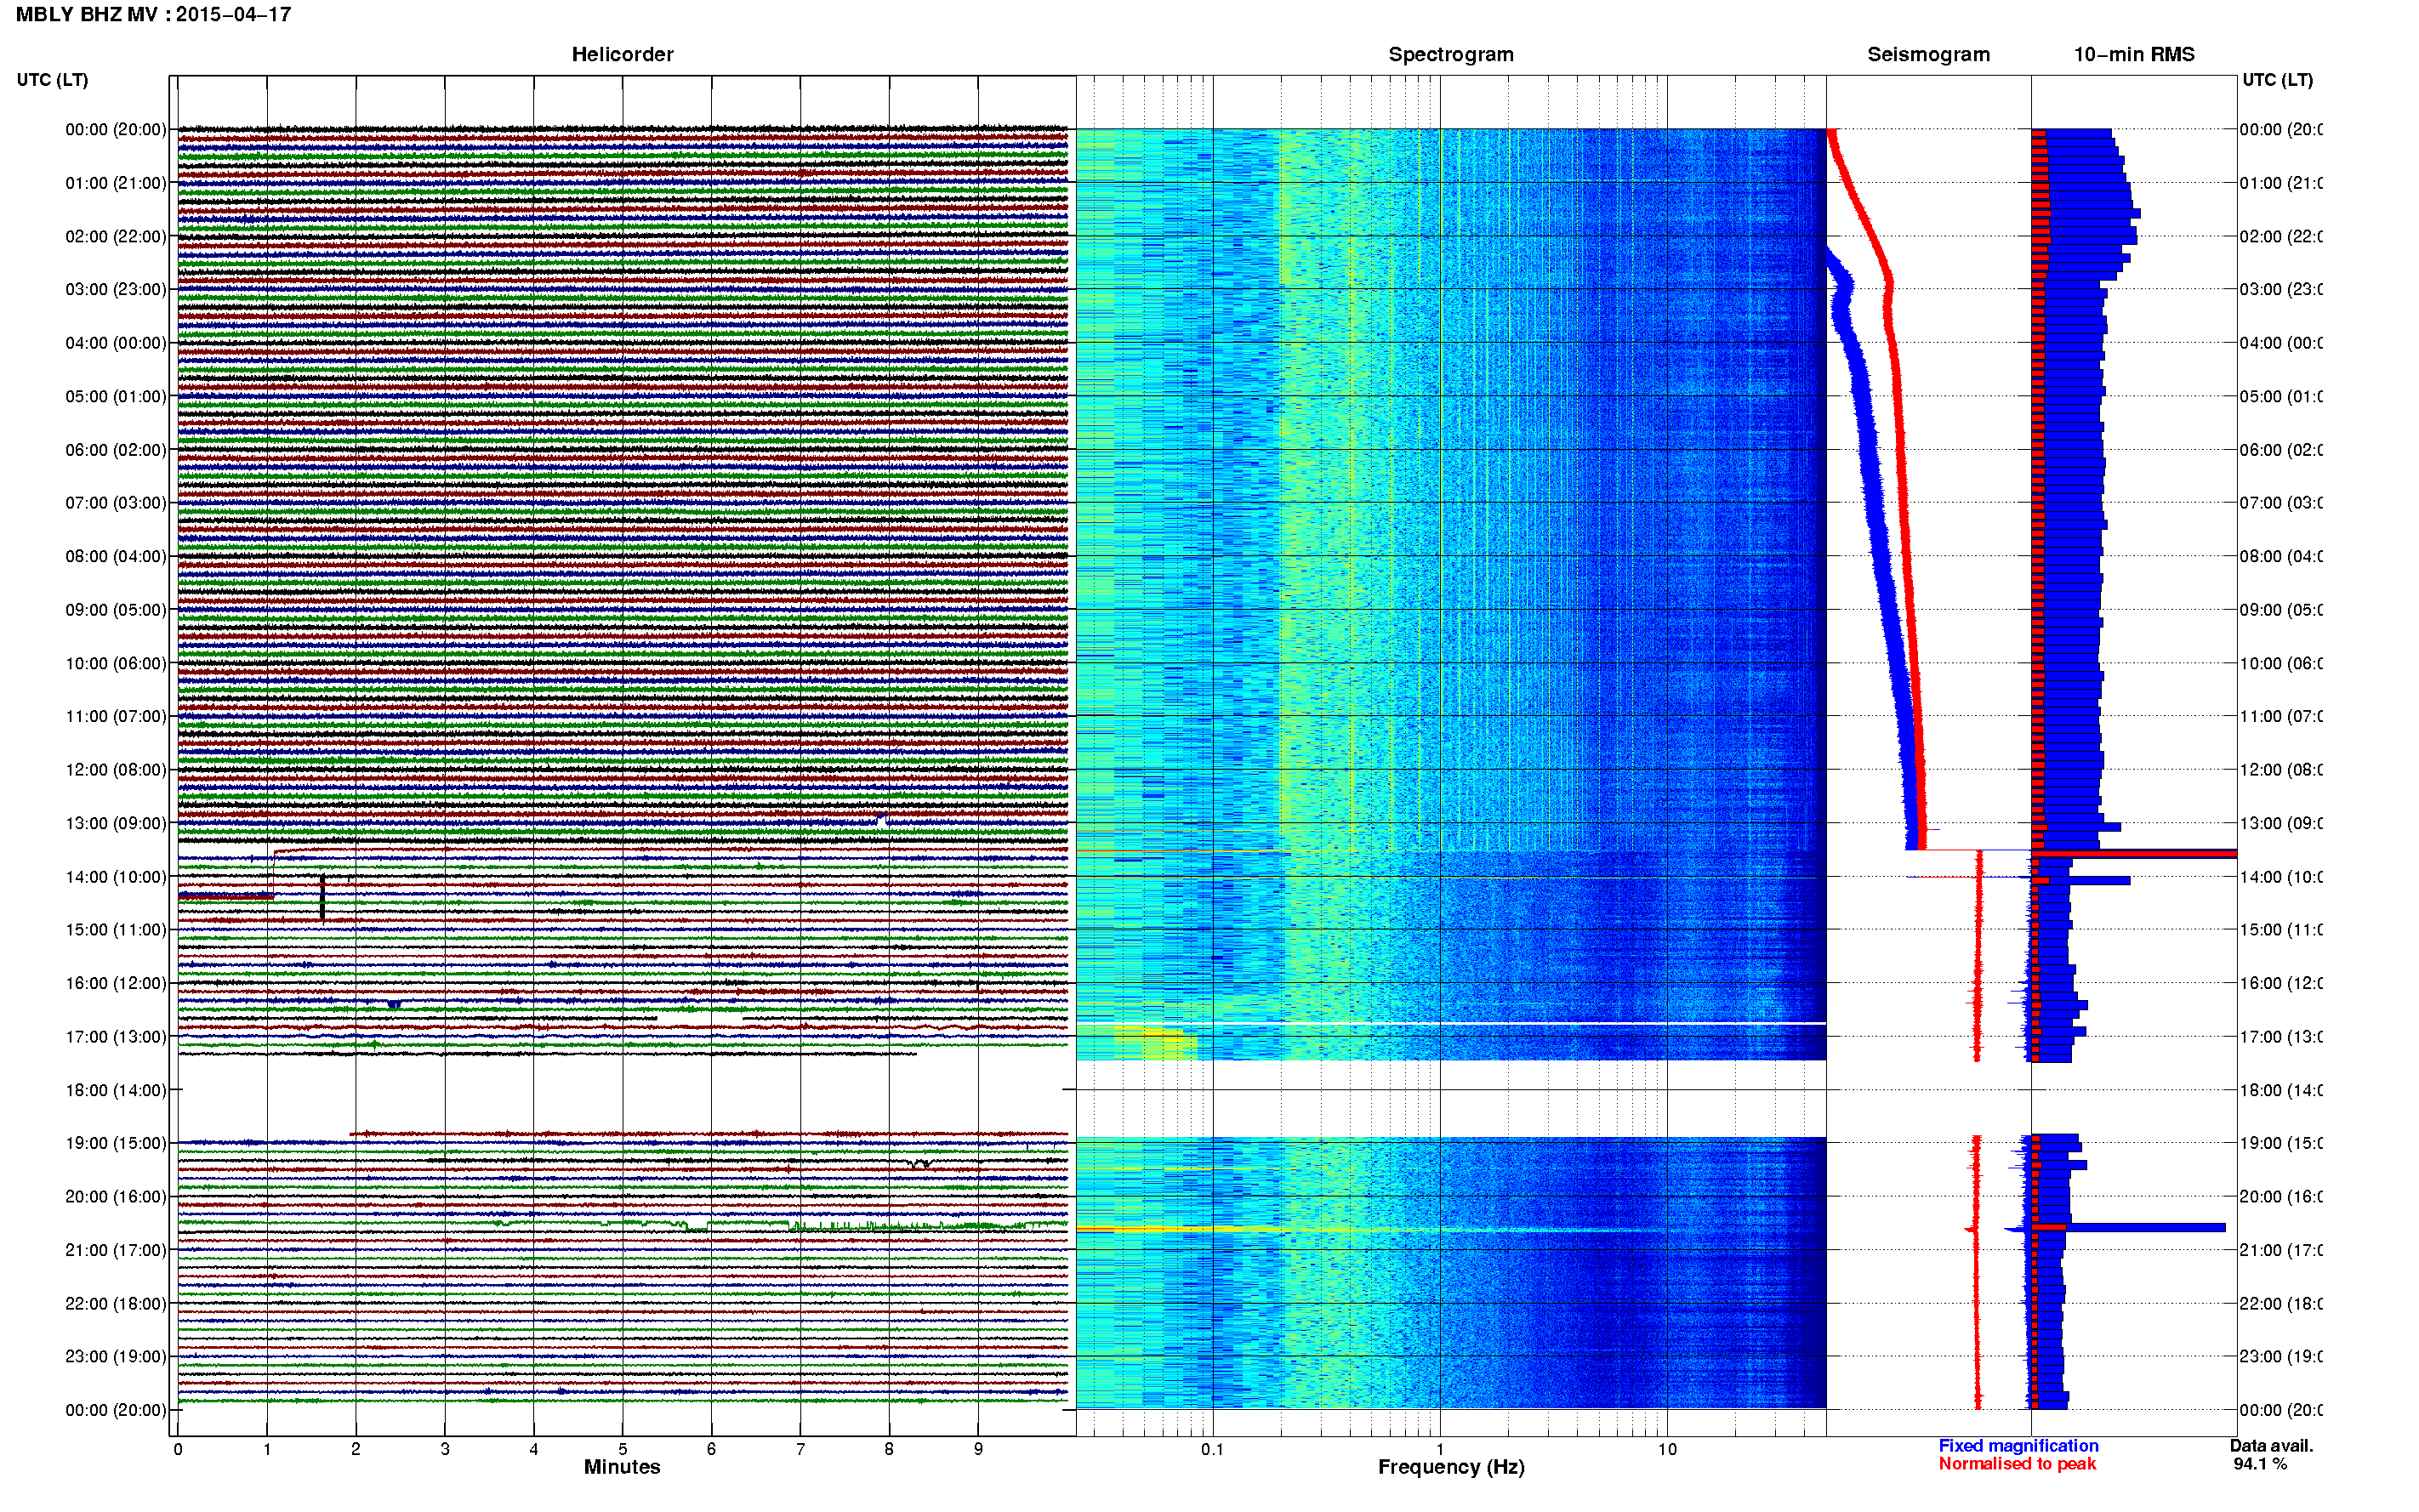Click the 'Normalised to peak' legend entry
Screen dimensions: 2419x1512
pyautogui.click(x=2017, y=1464)
